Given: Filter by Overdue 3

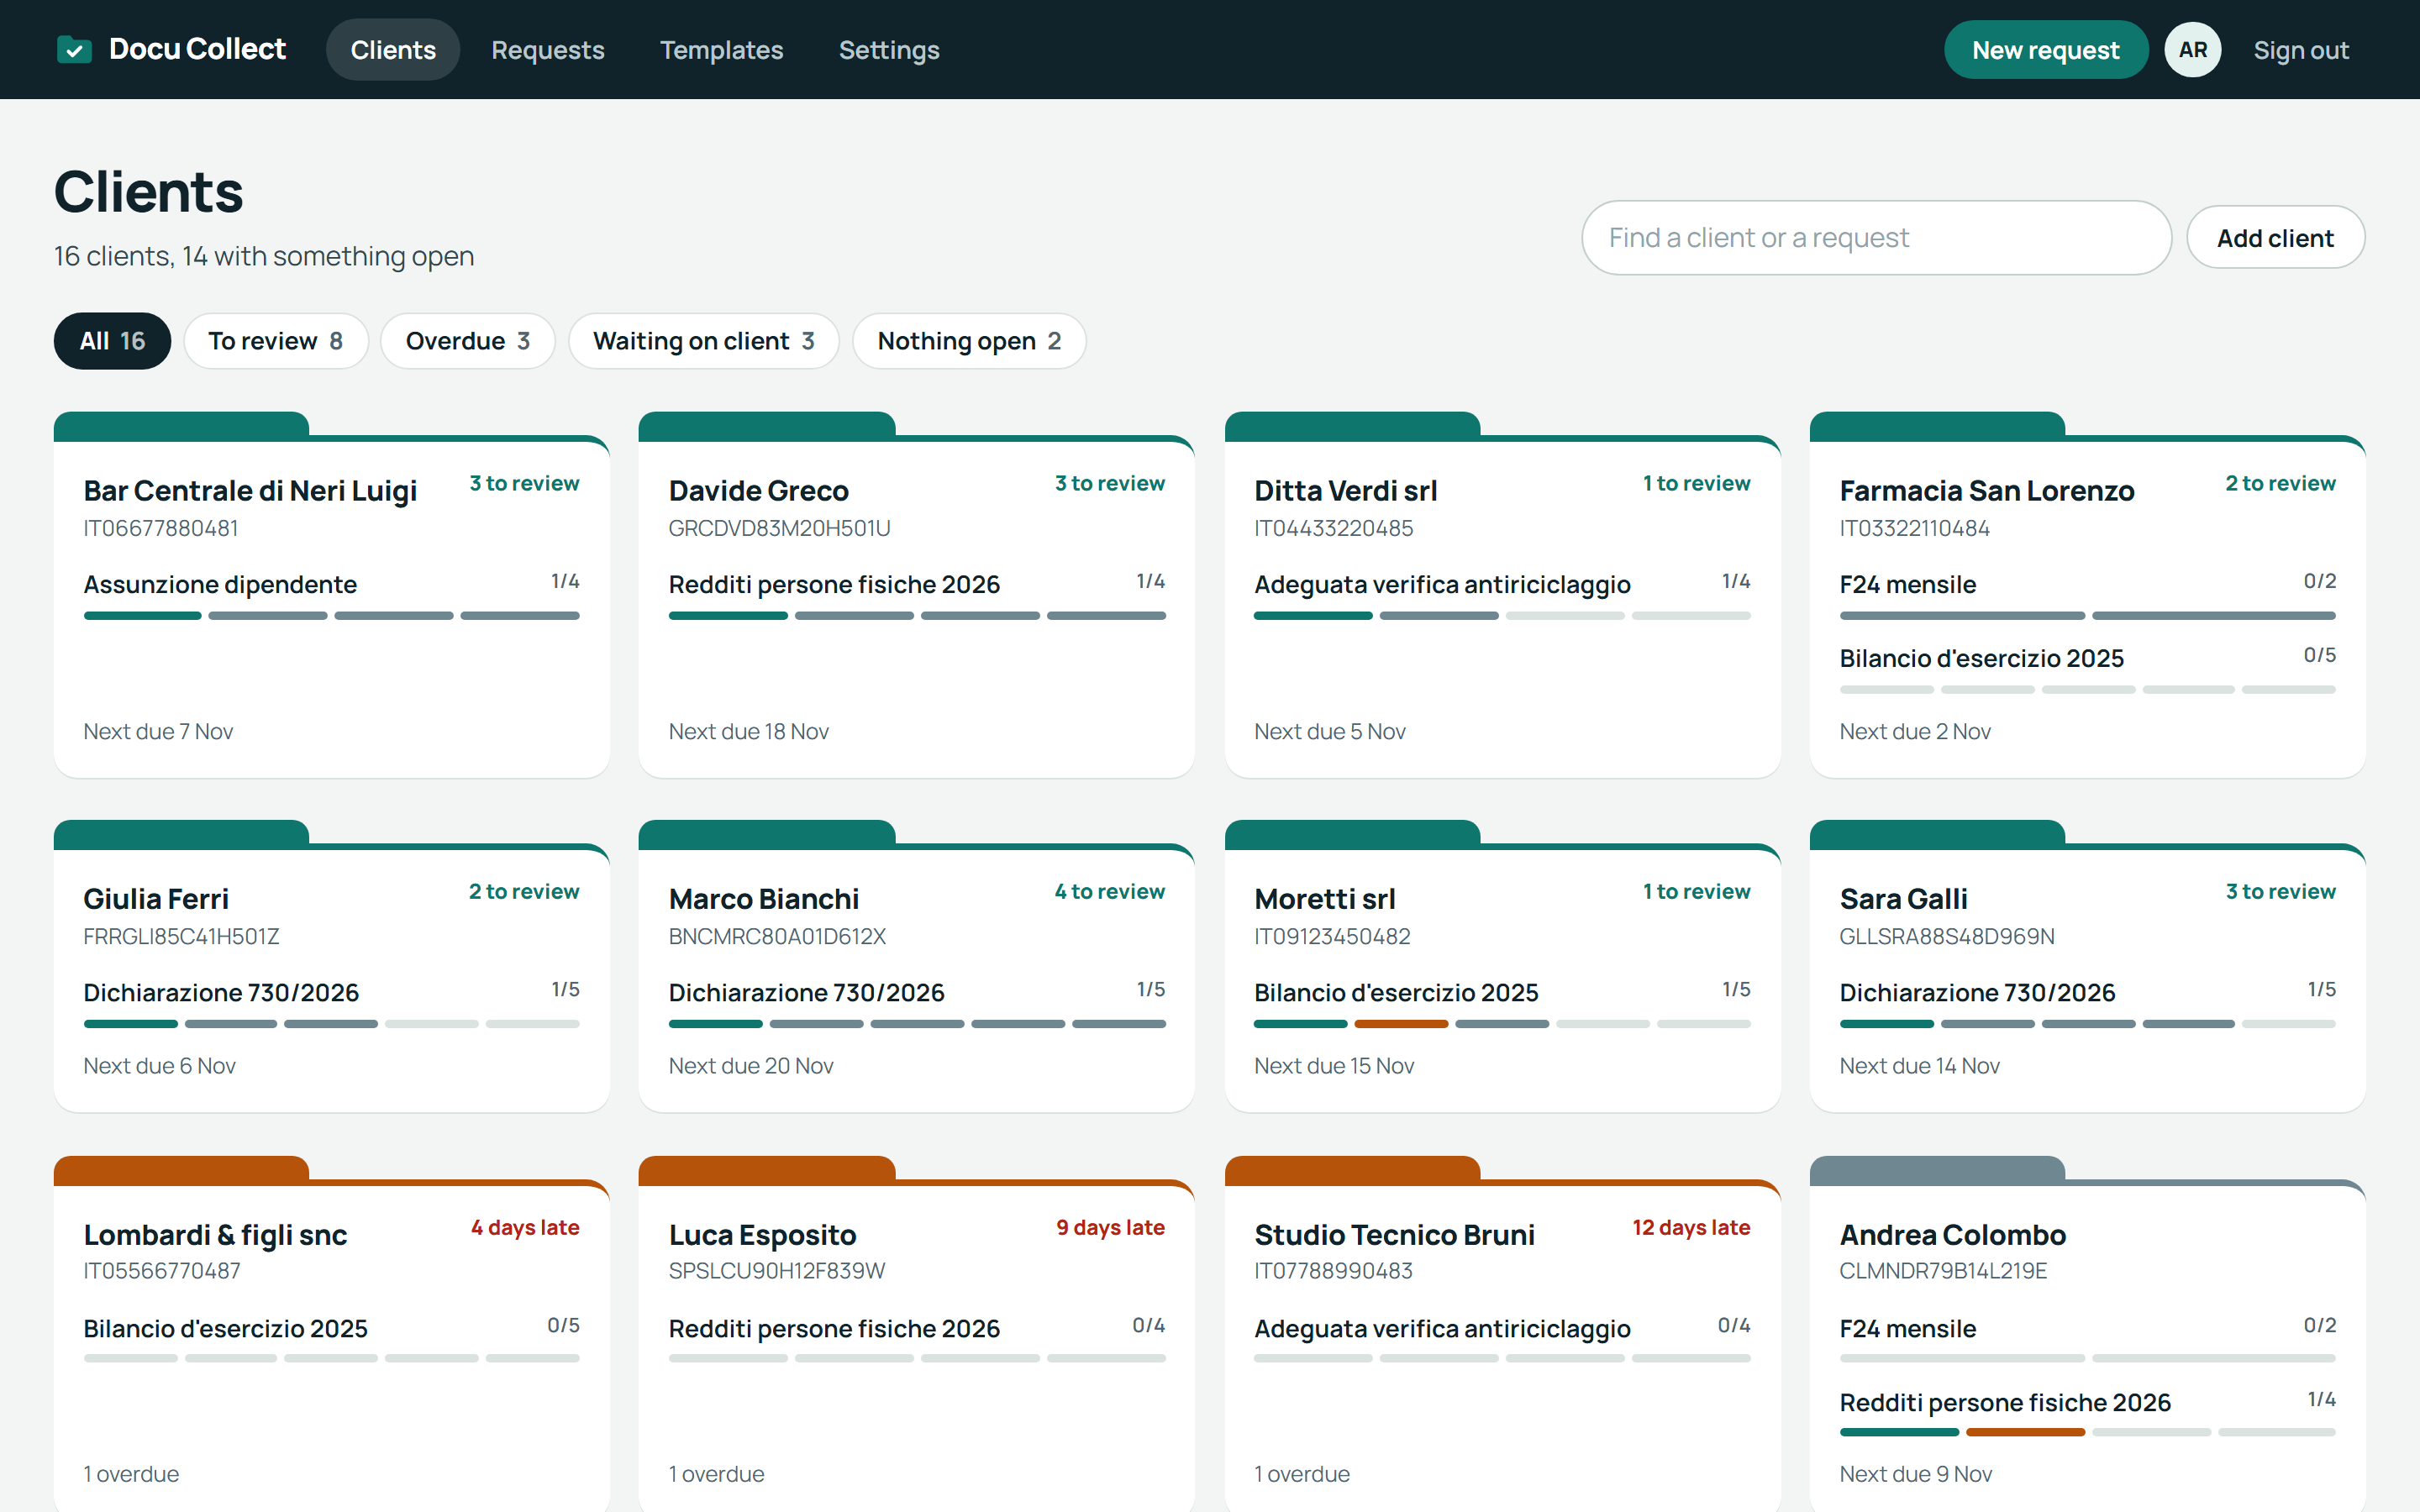Looking at the screenshot, I should tap(467, 341).
